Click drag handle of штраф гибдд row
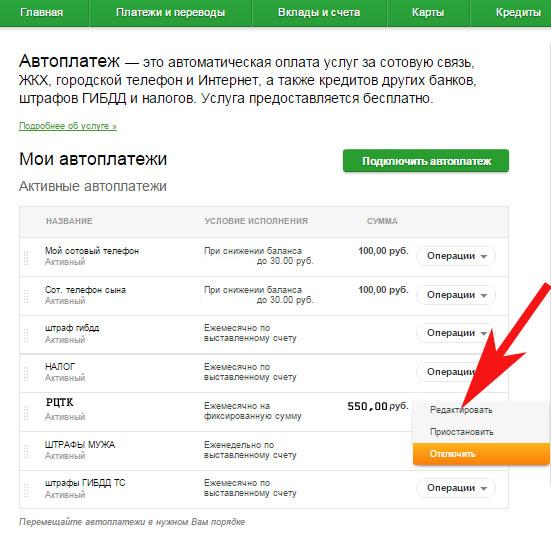551x534 pixels. pos(26,335)
